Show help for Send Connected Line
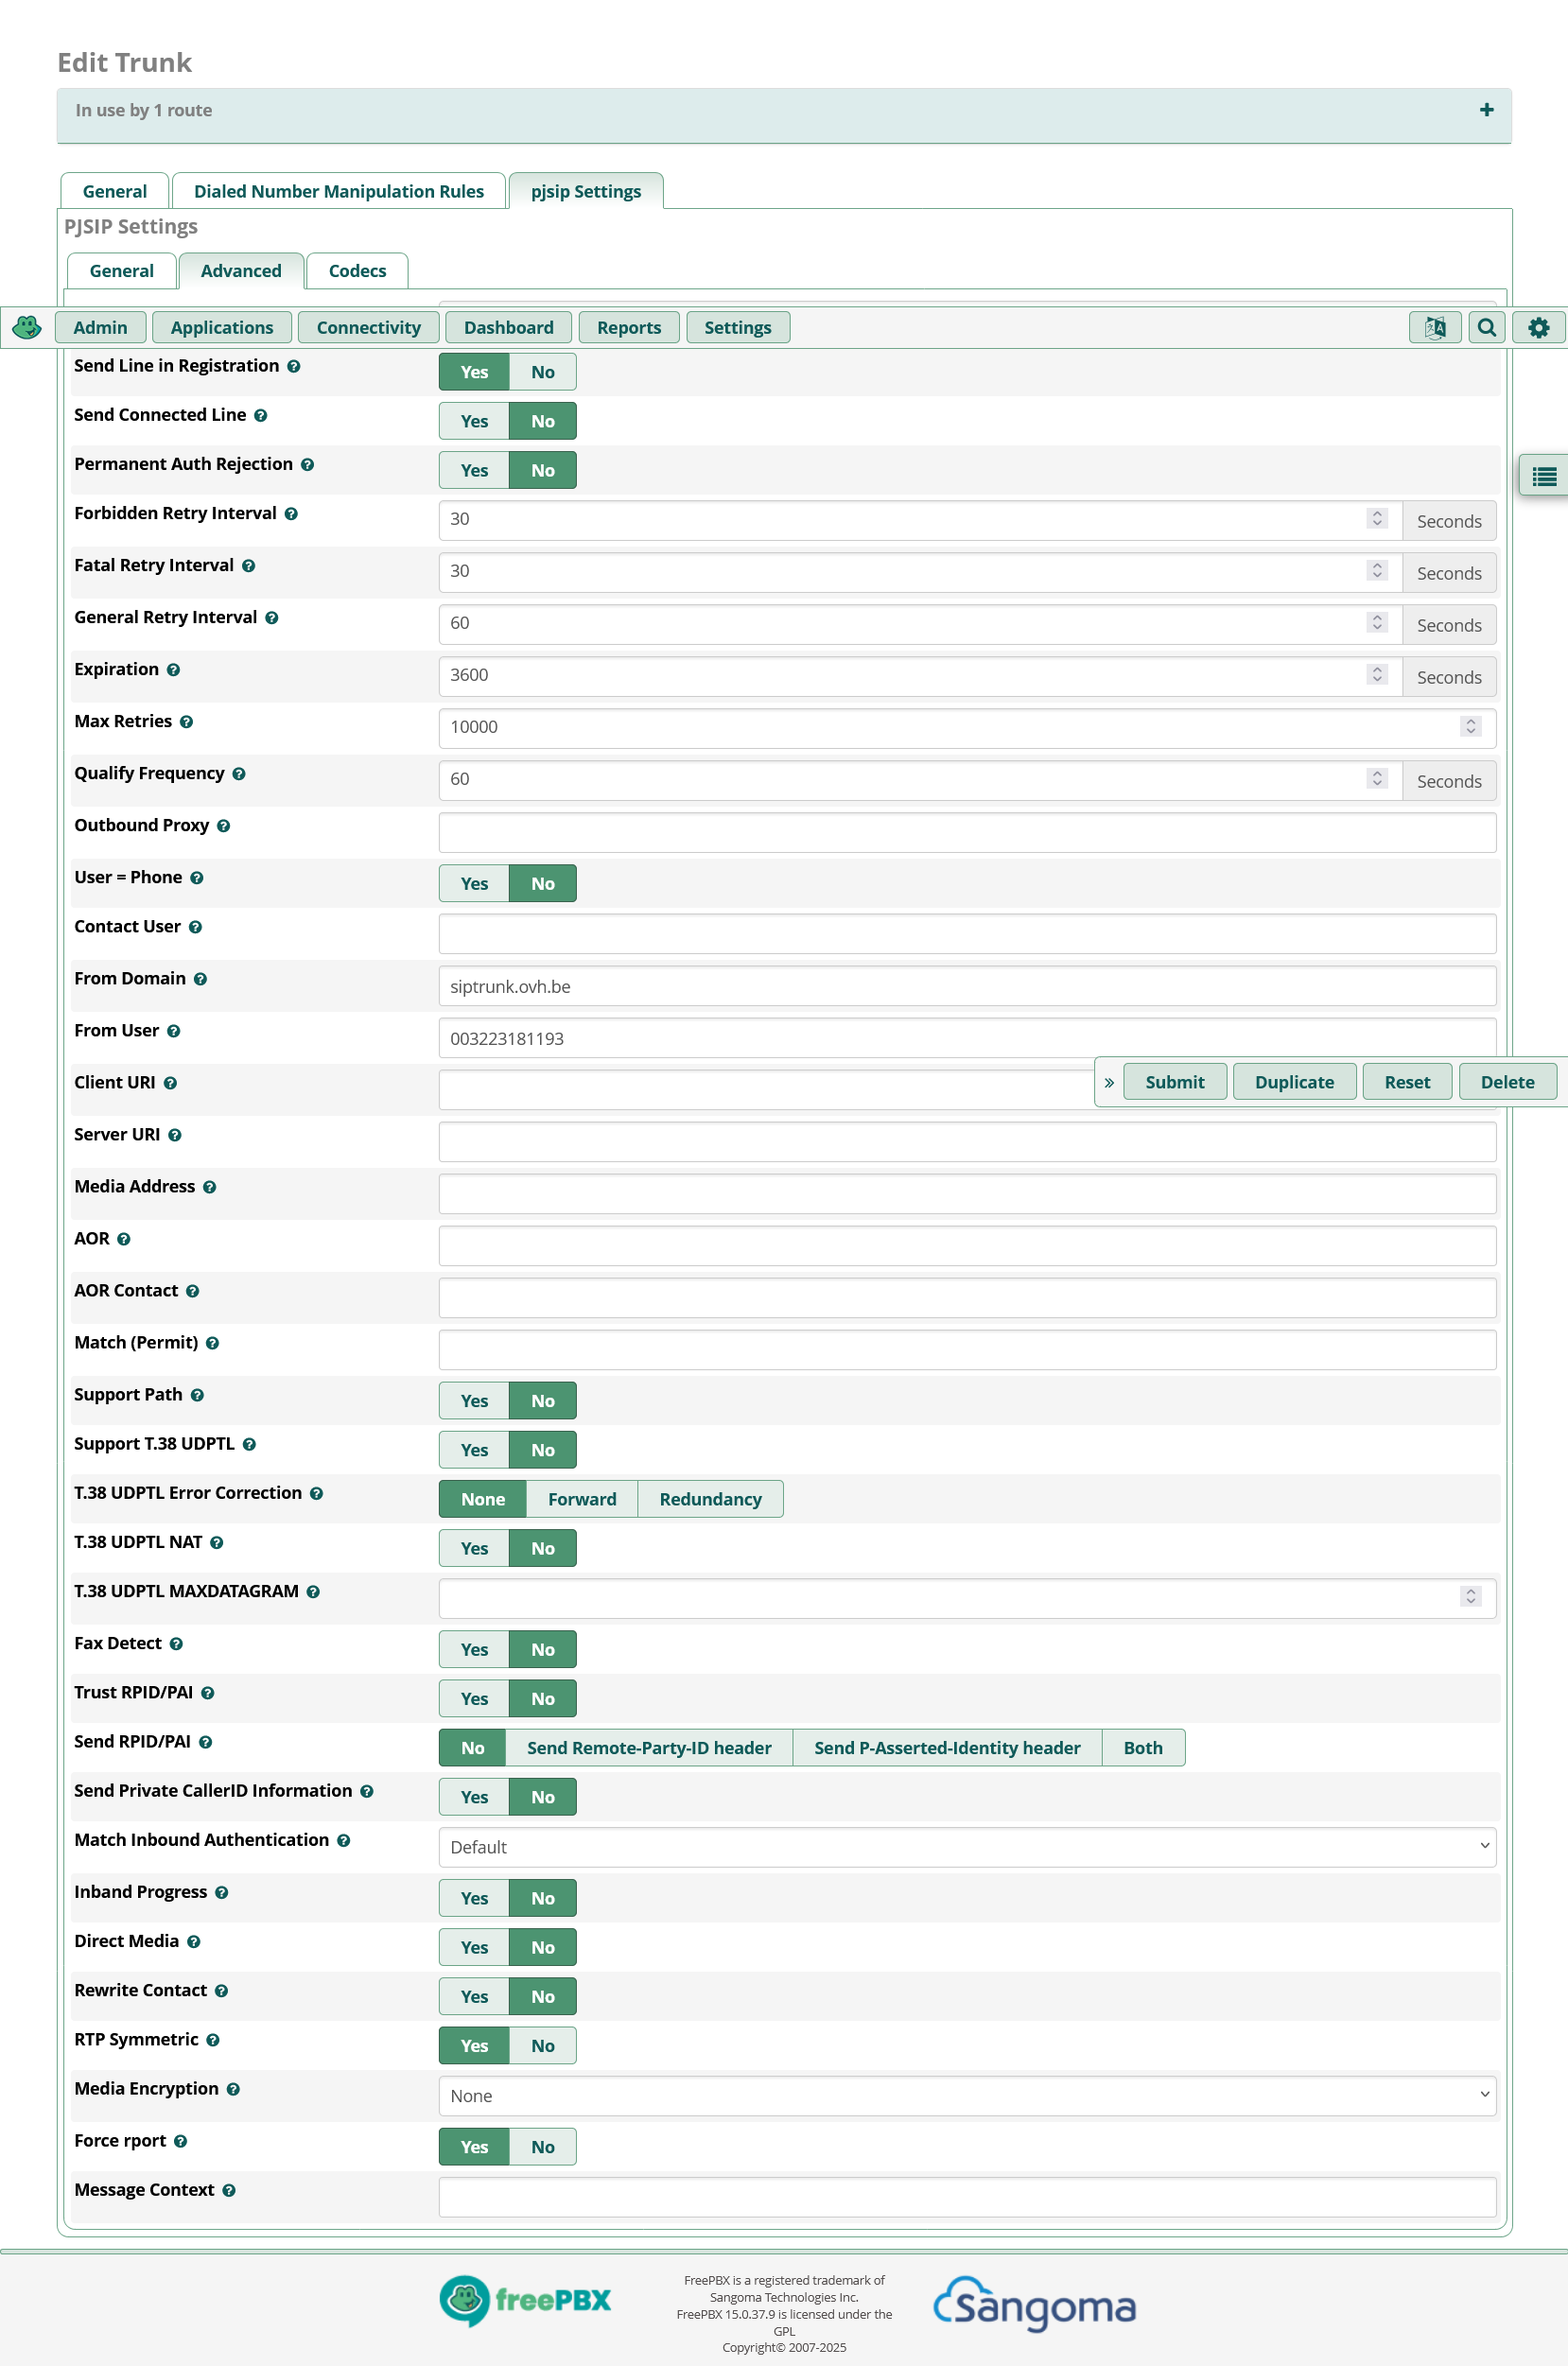The height and width of the screenshot is (2366, 1568). (260, 415)
